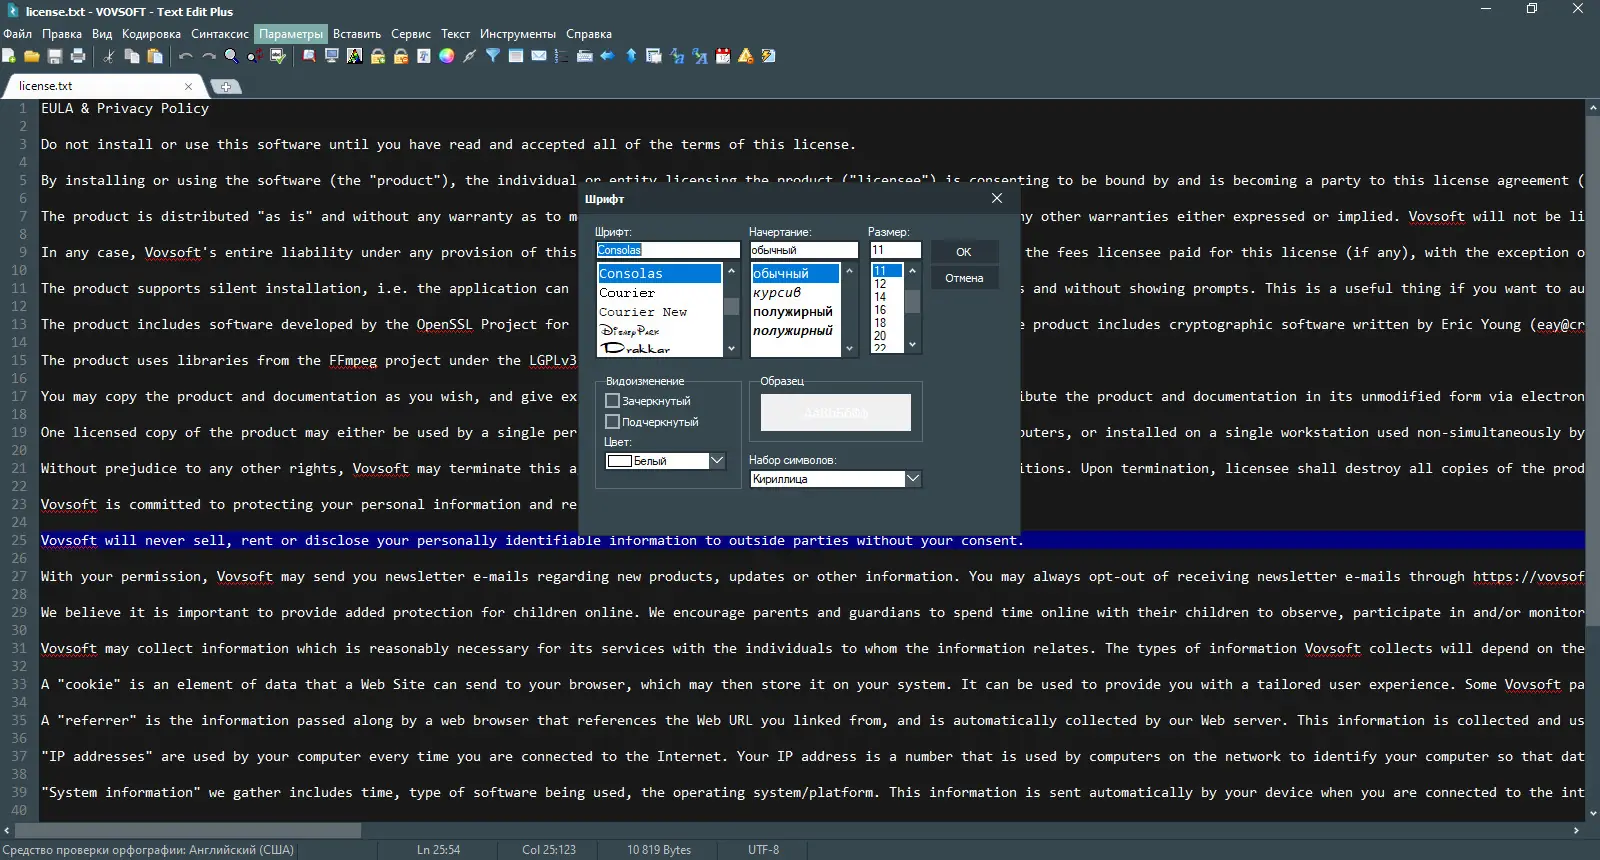1600x860 pixels.
Task: Open the Файл menu
Action: [x=18, y=34]
